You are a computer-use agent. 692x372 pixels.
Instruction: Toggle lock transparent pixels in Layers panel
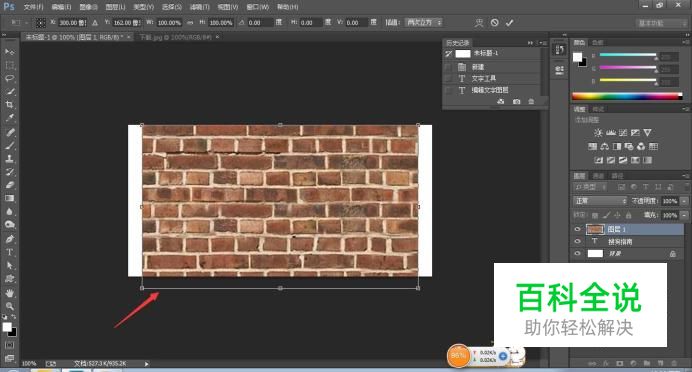coord(595,215)
